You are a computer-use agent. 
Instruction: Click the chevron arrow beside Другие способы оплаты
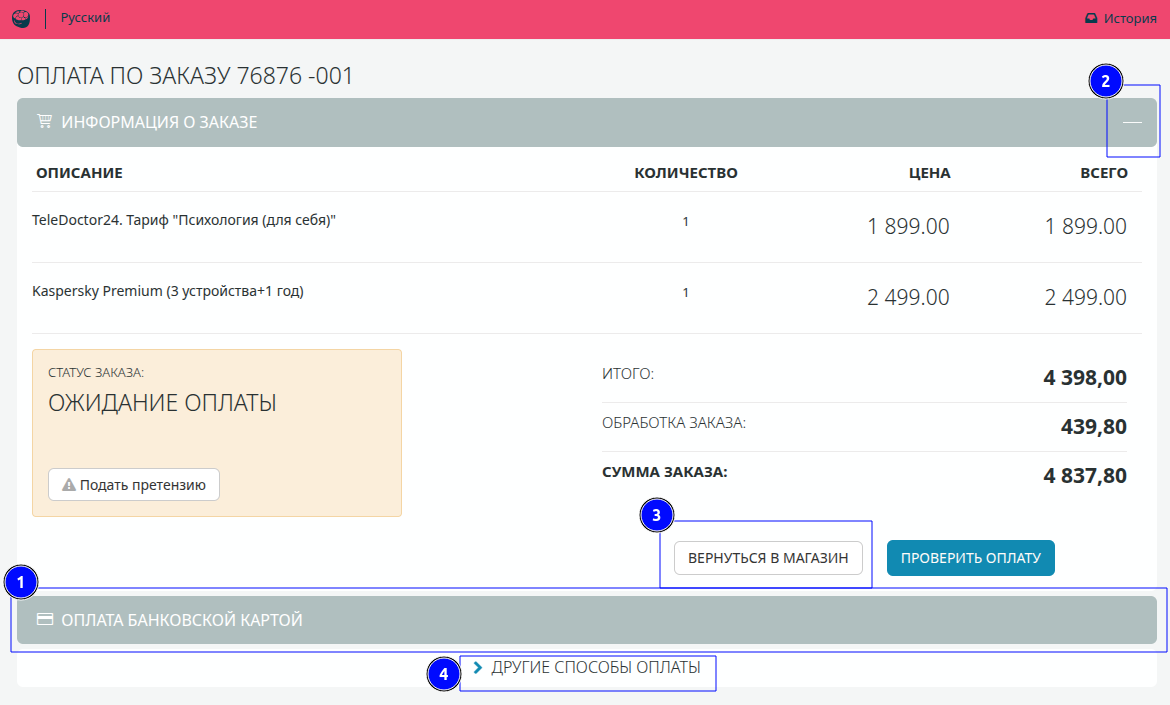(478, 667)
